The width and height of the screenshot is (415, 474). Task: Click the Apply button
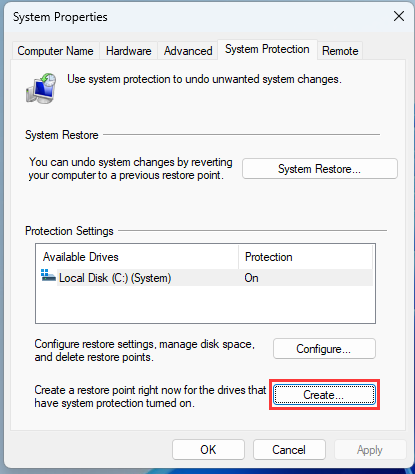[370, 450]
